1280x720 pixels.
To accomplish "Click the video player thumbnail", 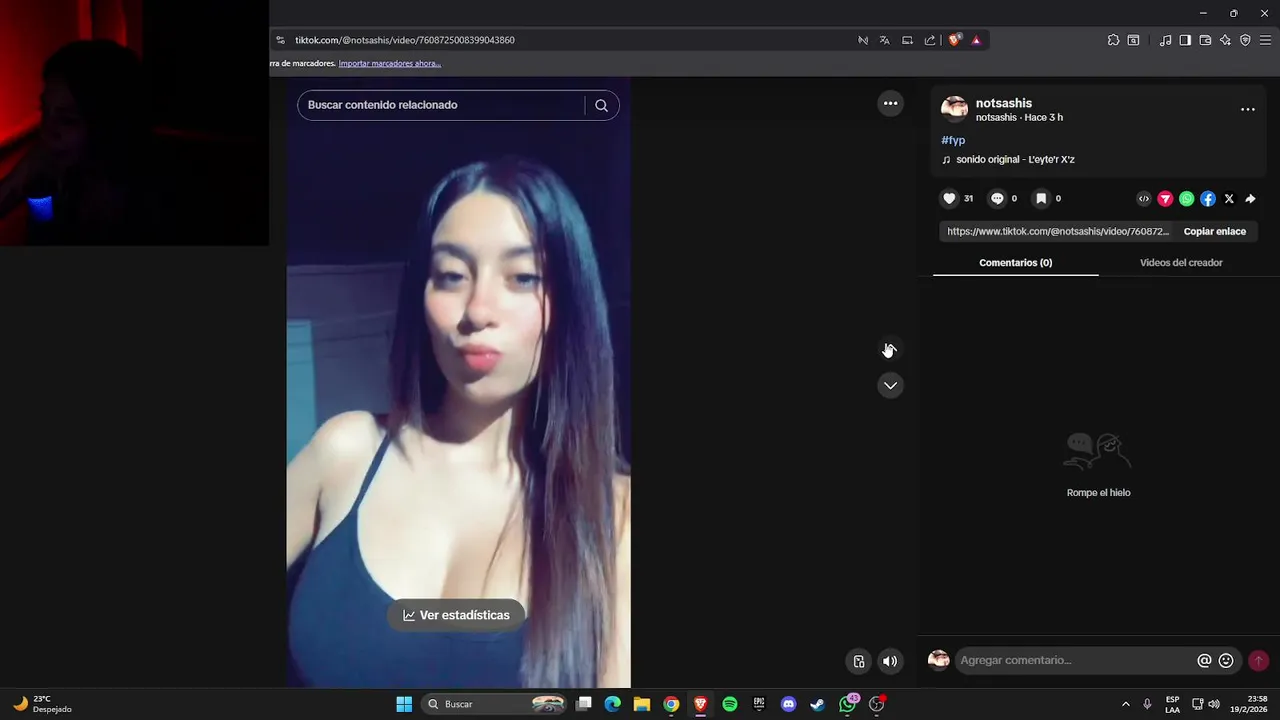I will tap(458, 382).
